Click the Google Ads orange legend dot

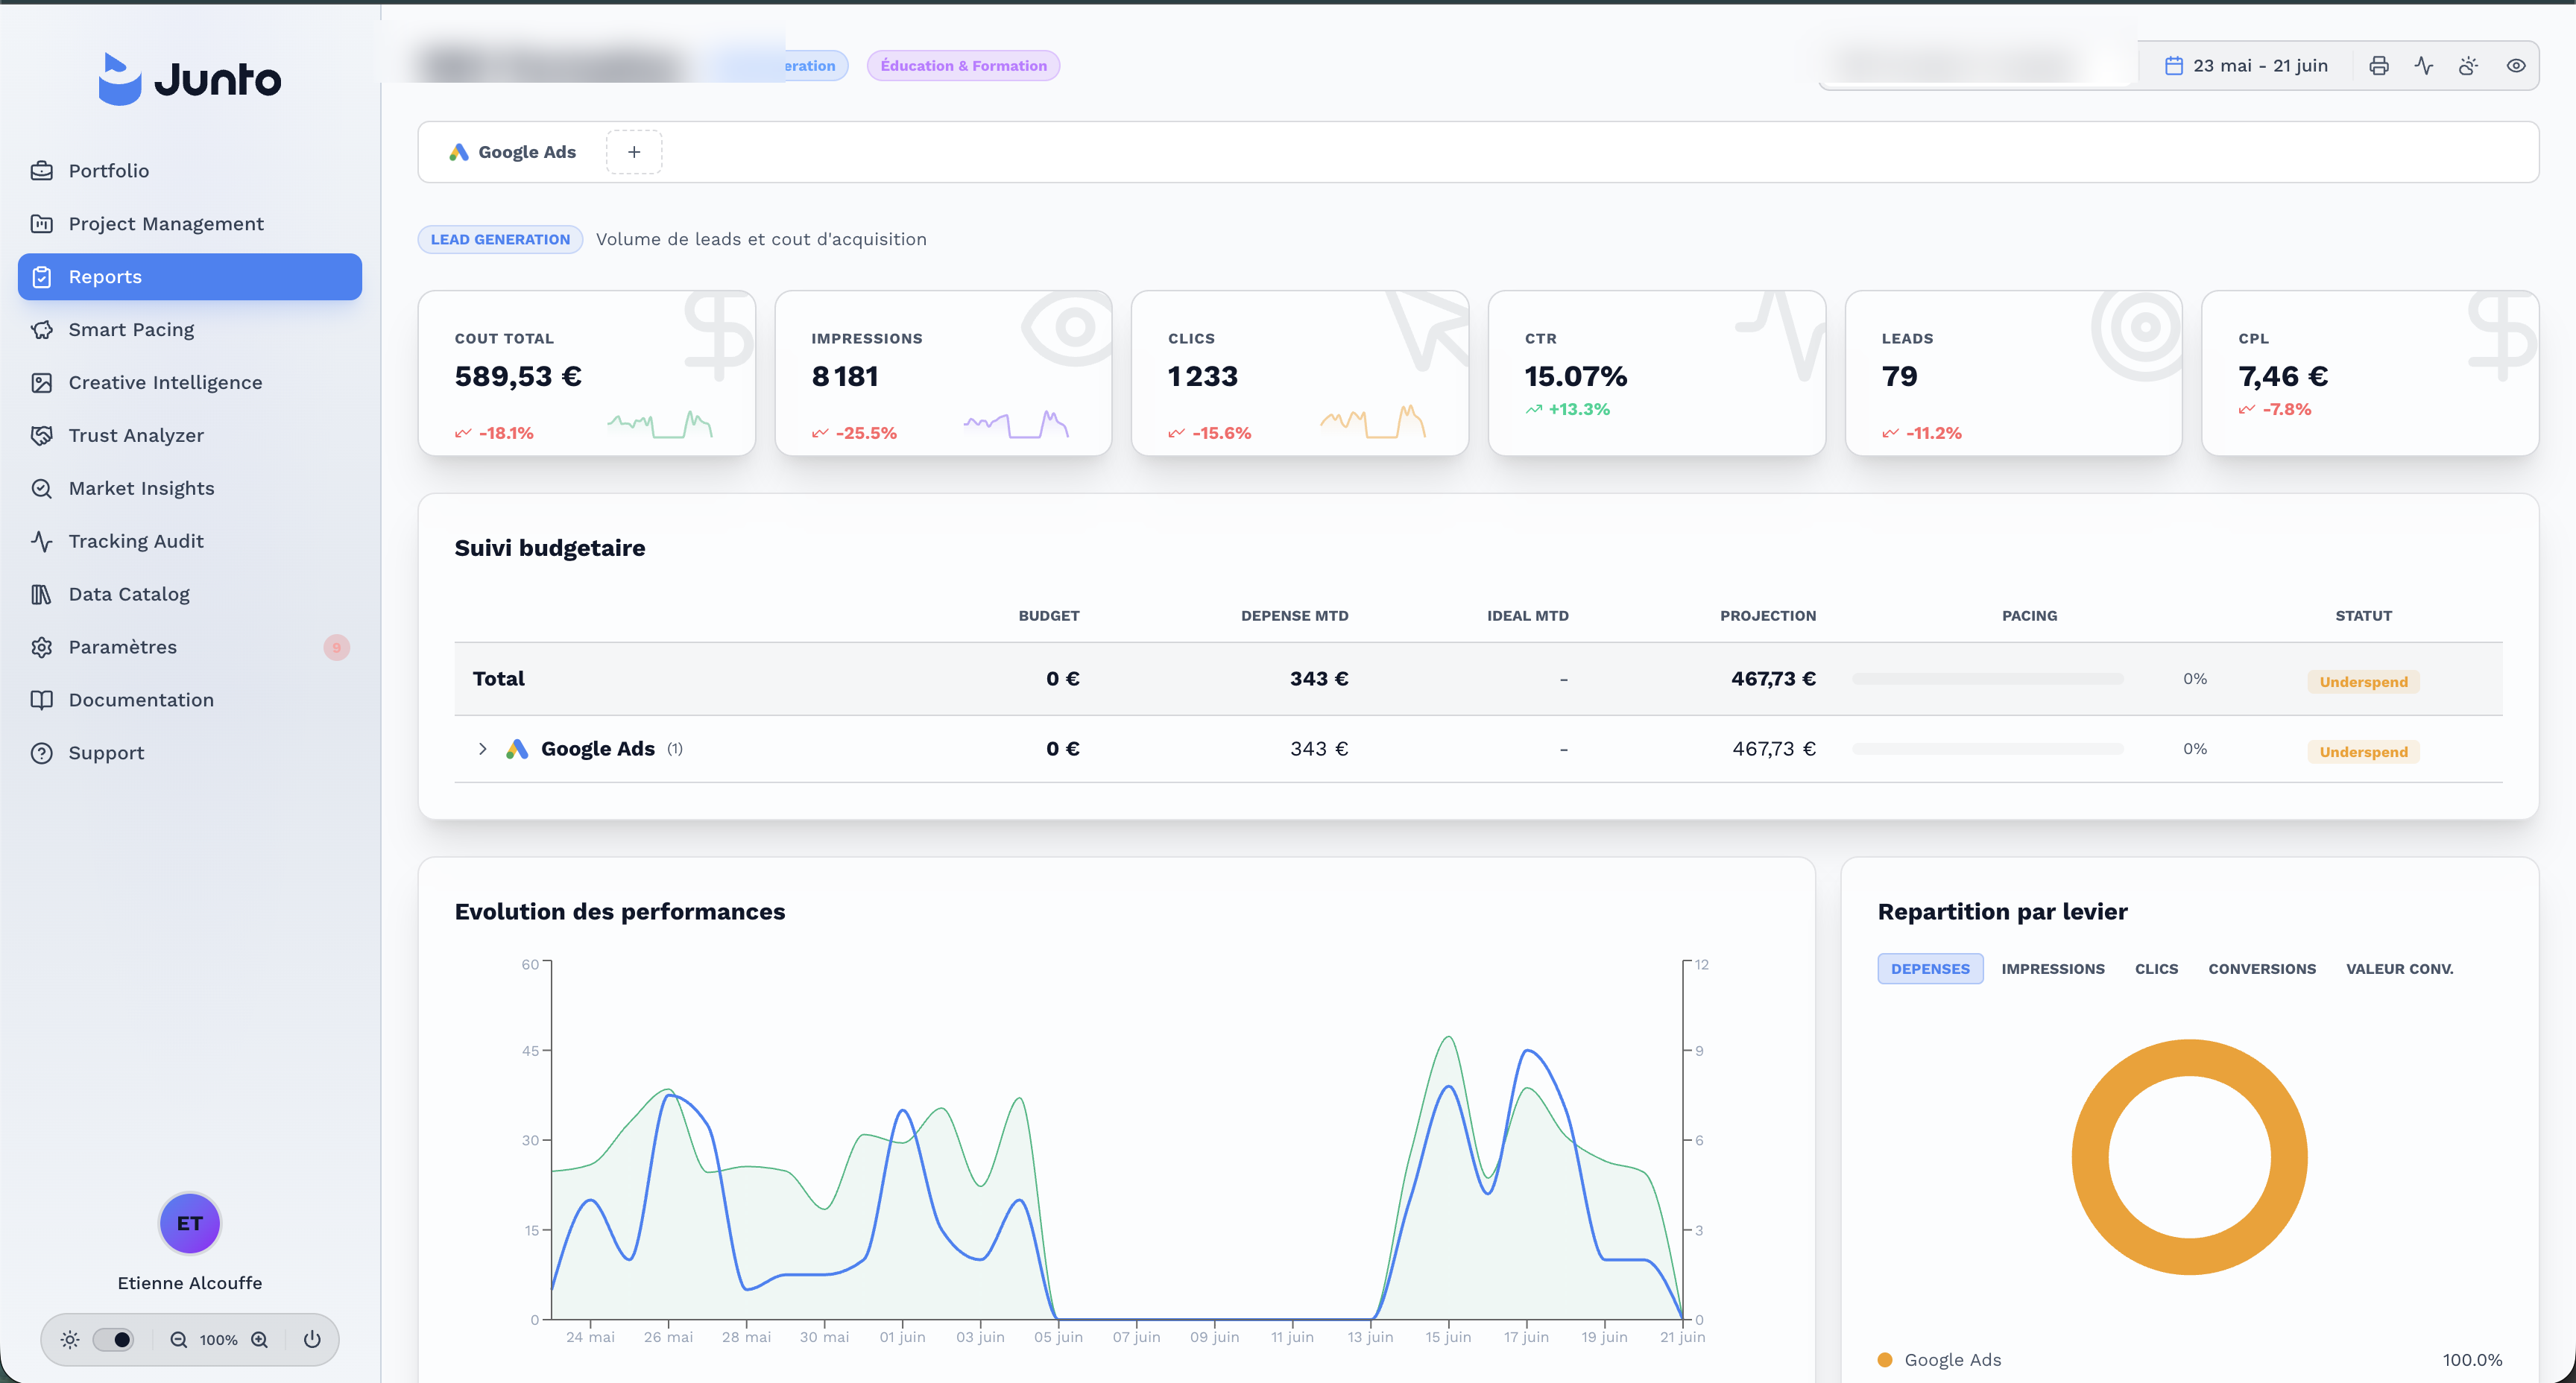[1885, 1360]
